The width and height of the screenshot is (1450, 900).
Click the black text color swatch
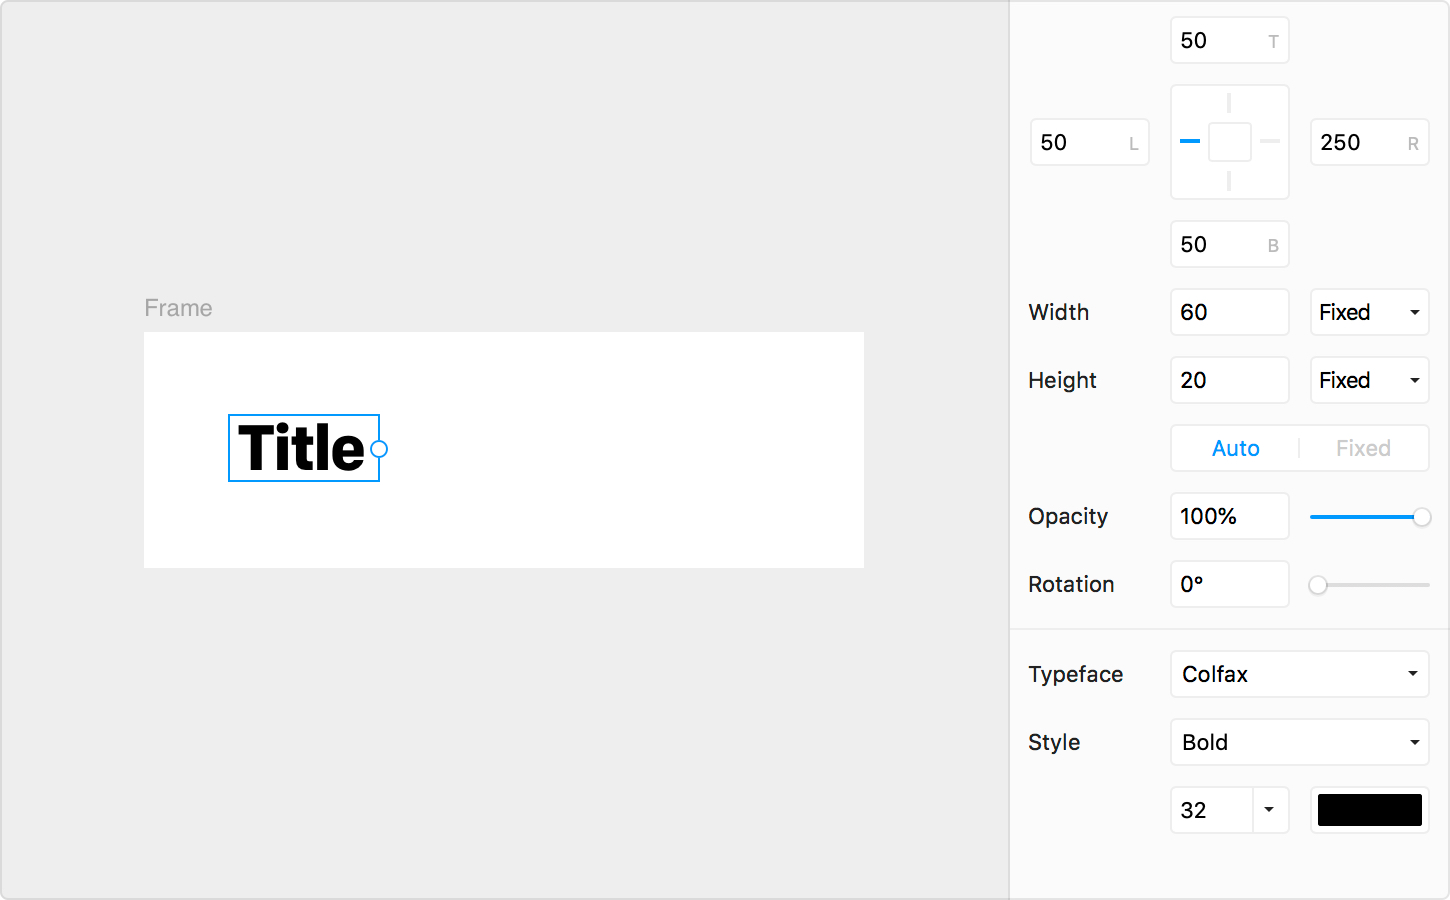1369,810
